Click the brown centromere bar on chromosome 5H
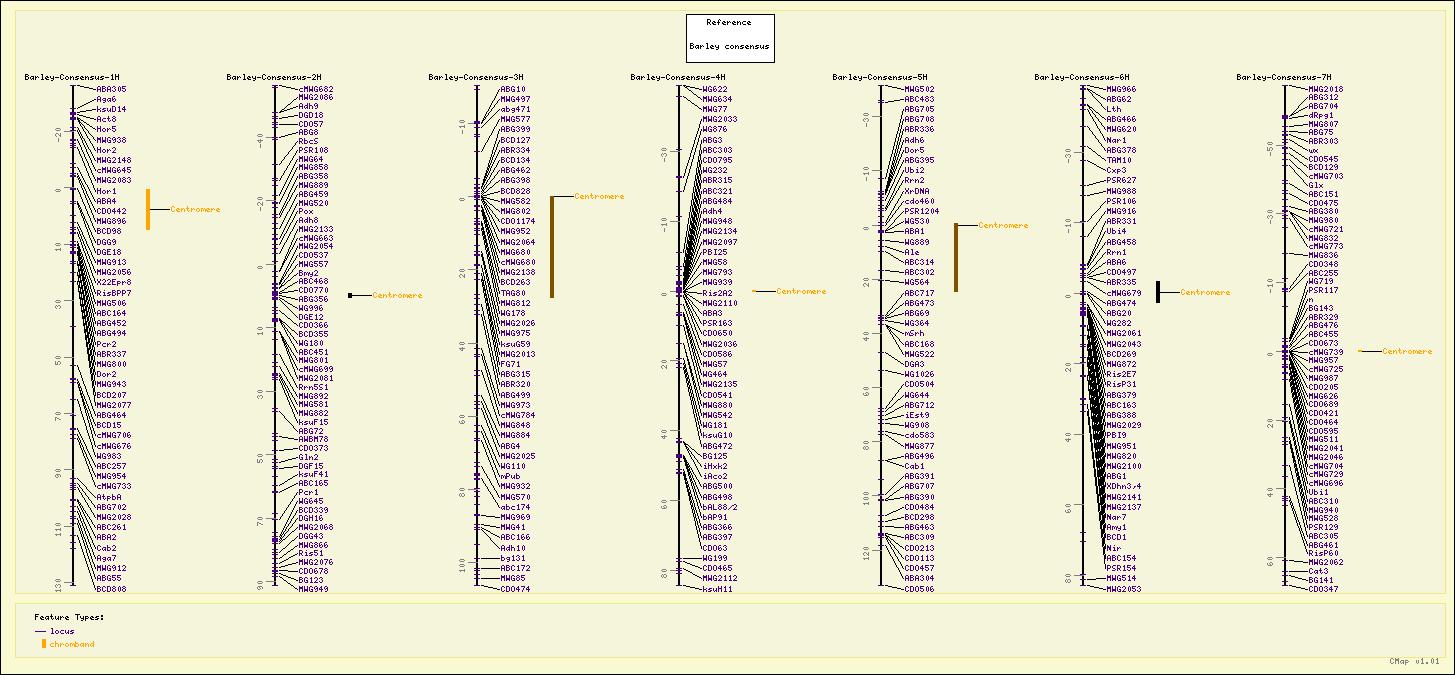Screen dimensions: 1455x675 pyautogui.click(x=956, y=257)
